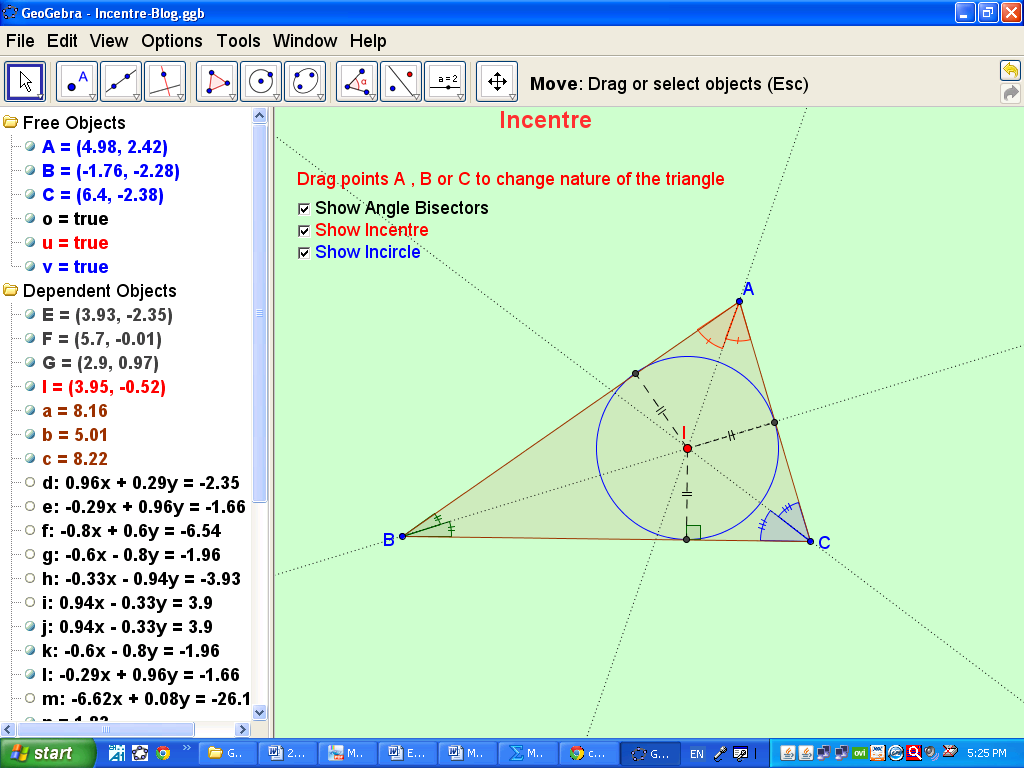Uncheck Show Angle Bisectors
Viewport: 1024px width, 768px height.
pos(303,208)
